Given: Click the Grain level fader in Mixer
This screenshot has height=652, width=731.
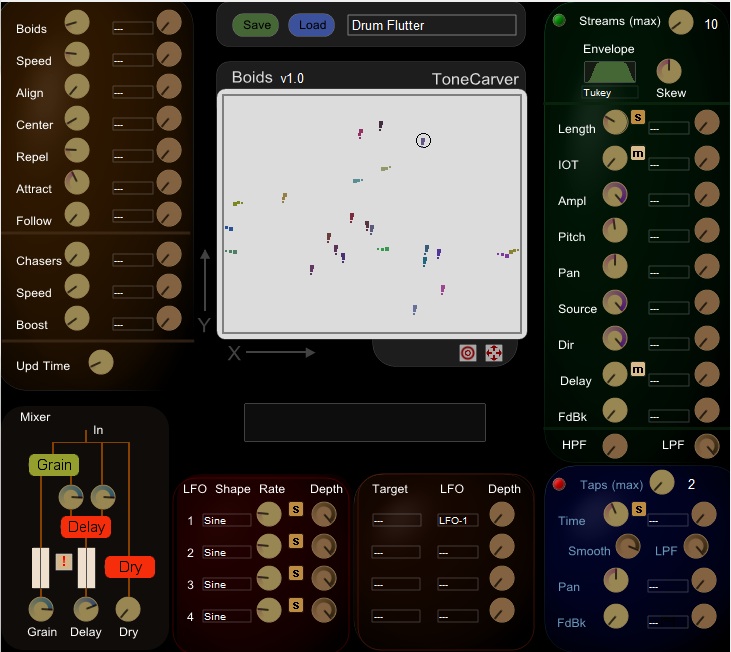Looking at the screenshot, I should (x=41, y=568).
